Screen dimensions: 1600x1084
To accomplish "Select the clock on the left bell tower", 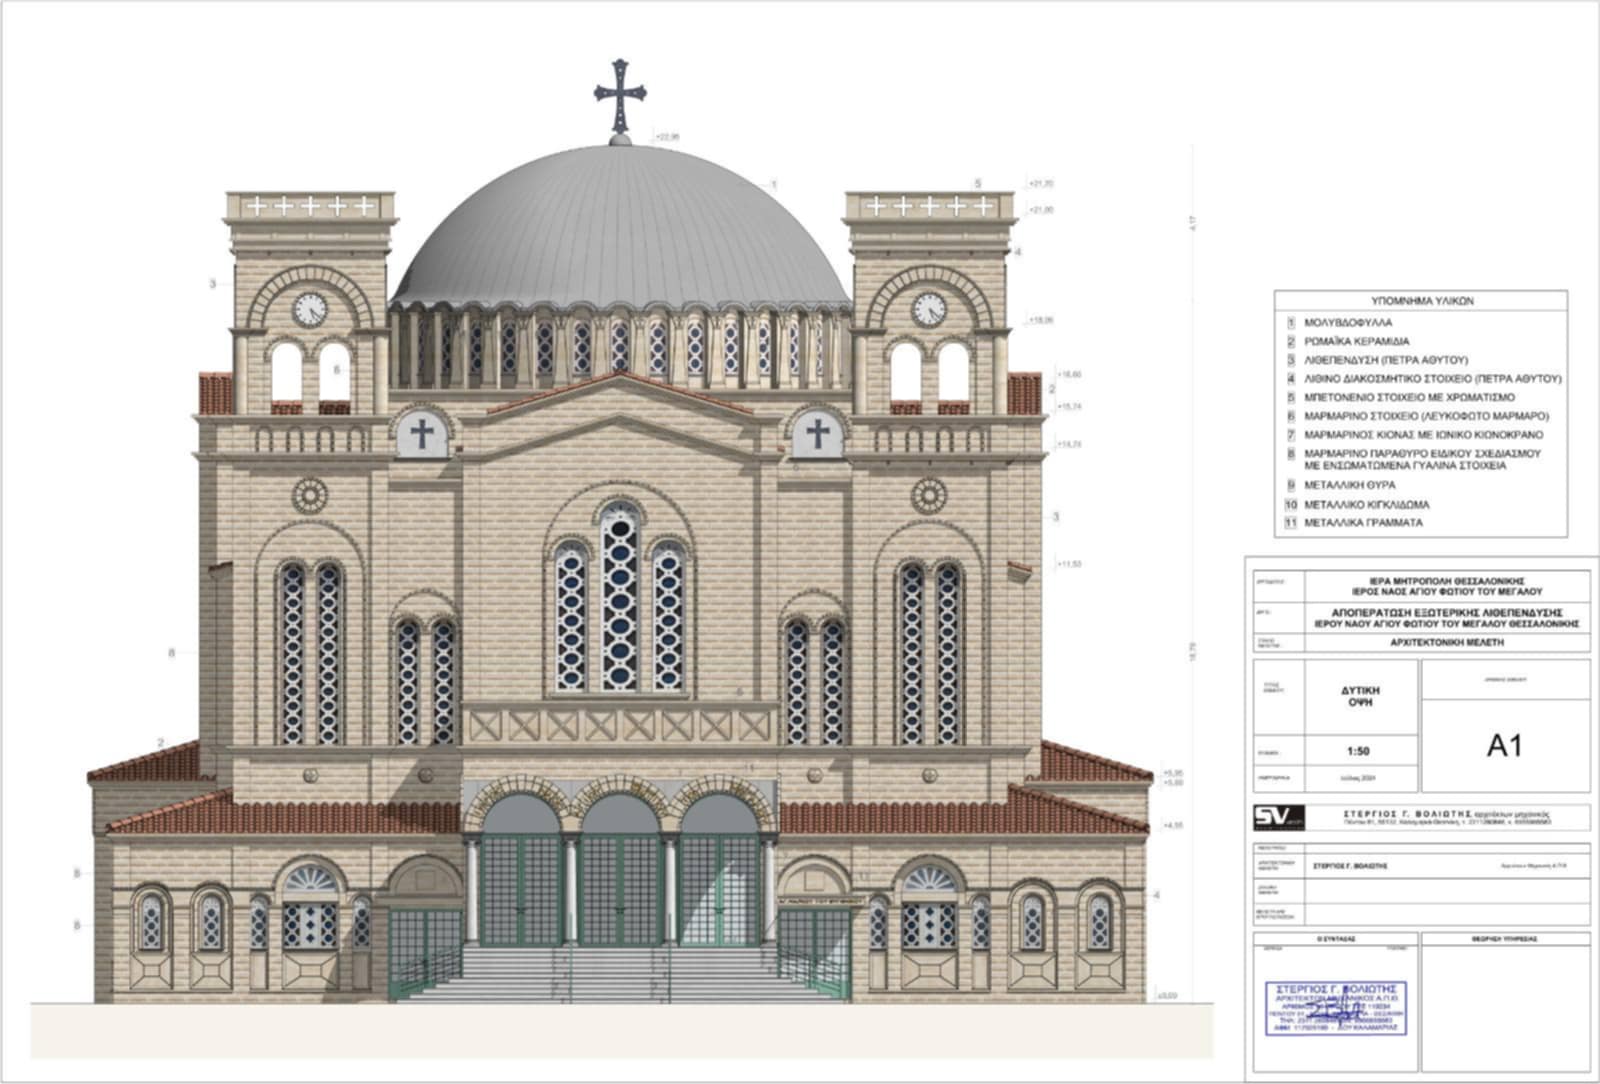I will pos(310,309).
